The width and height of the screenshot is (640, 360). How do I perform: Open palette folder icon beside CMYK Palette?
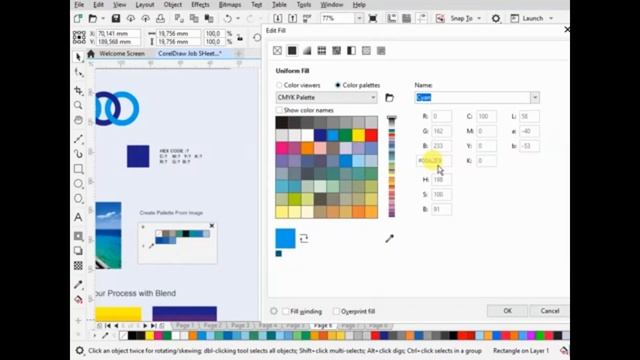(x=389, y=98)
